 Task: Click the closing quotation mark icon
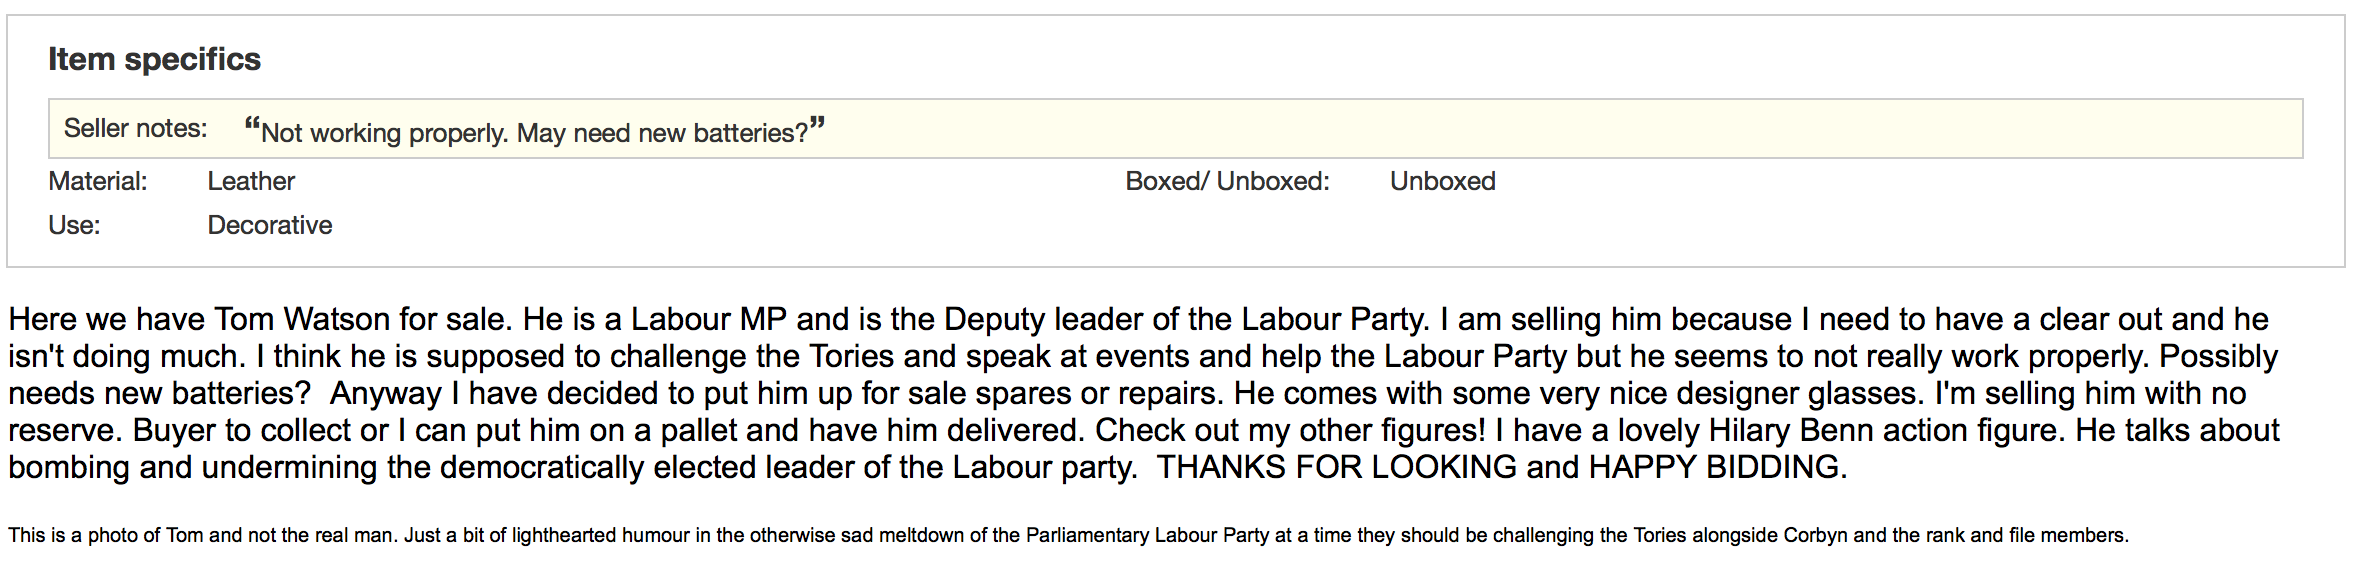pos(817,123)
